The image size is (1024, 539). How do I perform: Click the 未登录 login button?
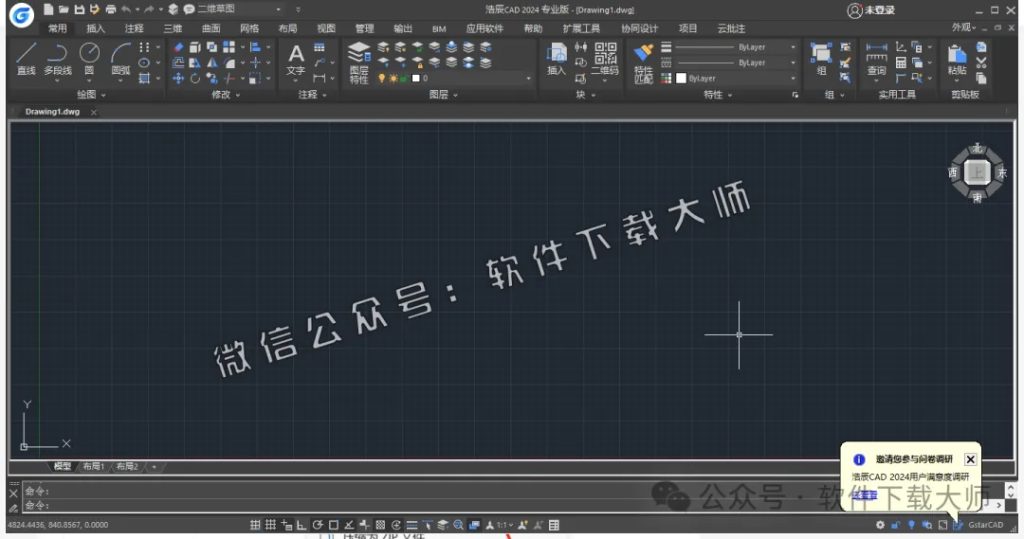tap(871, 10)
